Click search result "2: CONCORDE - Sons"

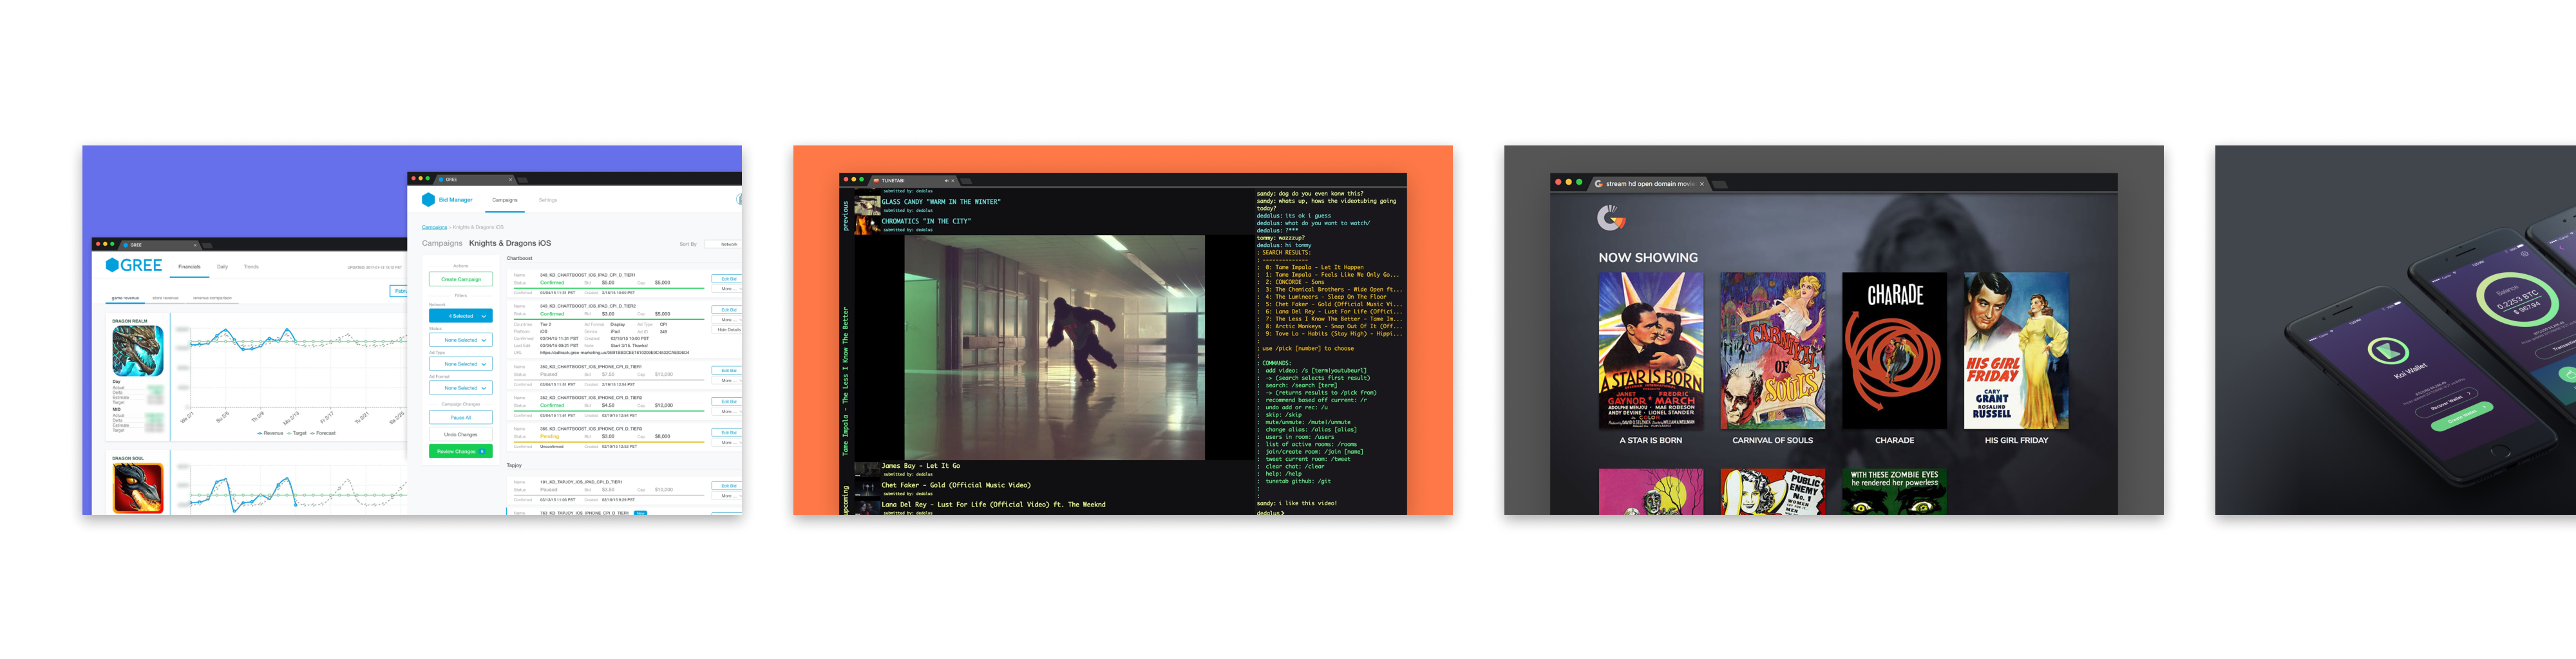pos(1295,282)
